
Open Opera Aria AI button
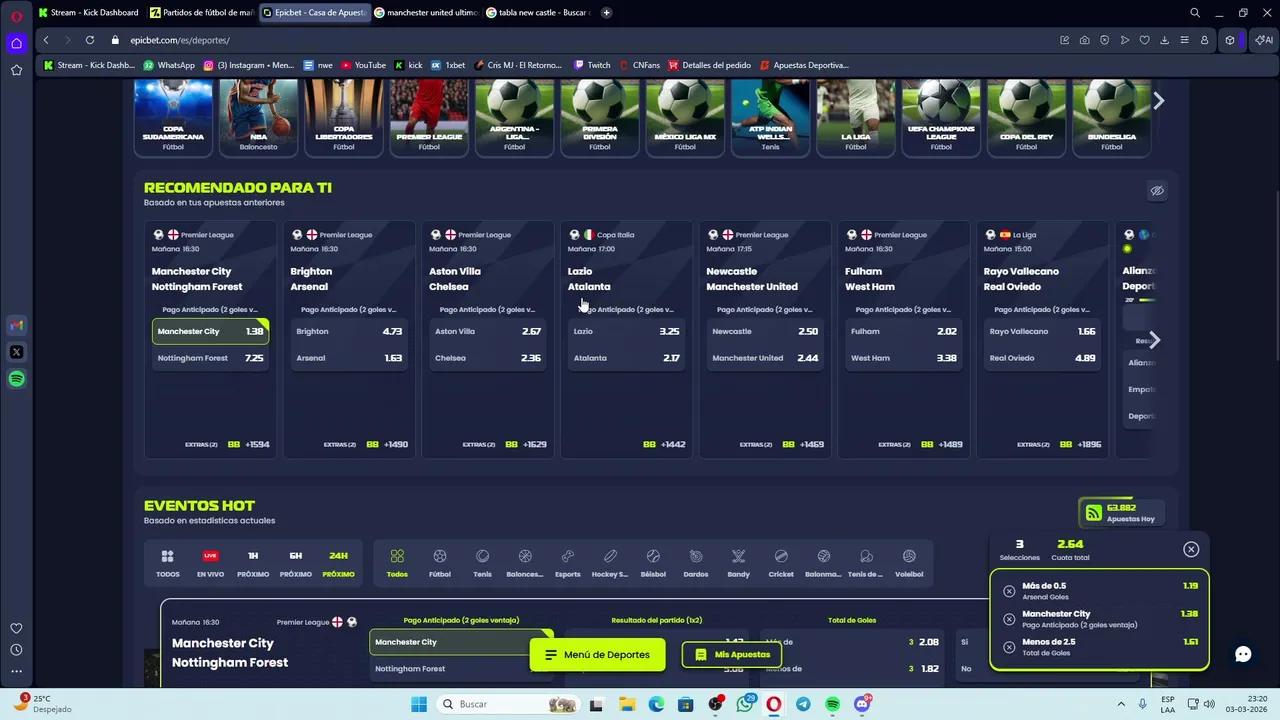1263,40
